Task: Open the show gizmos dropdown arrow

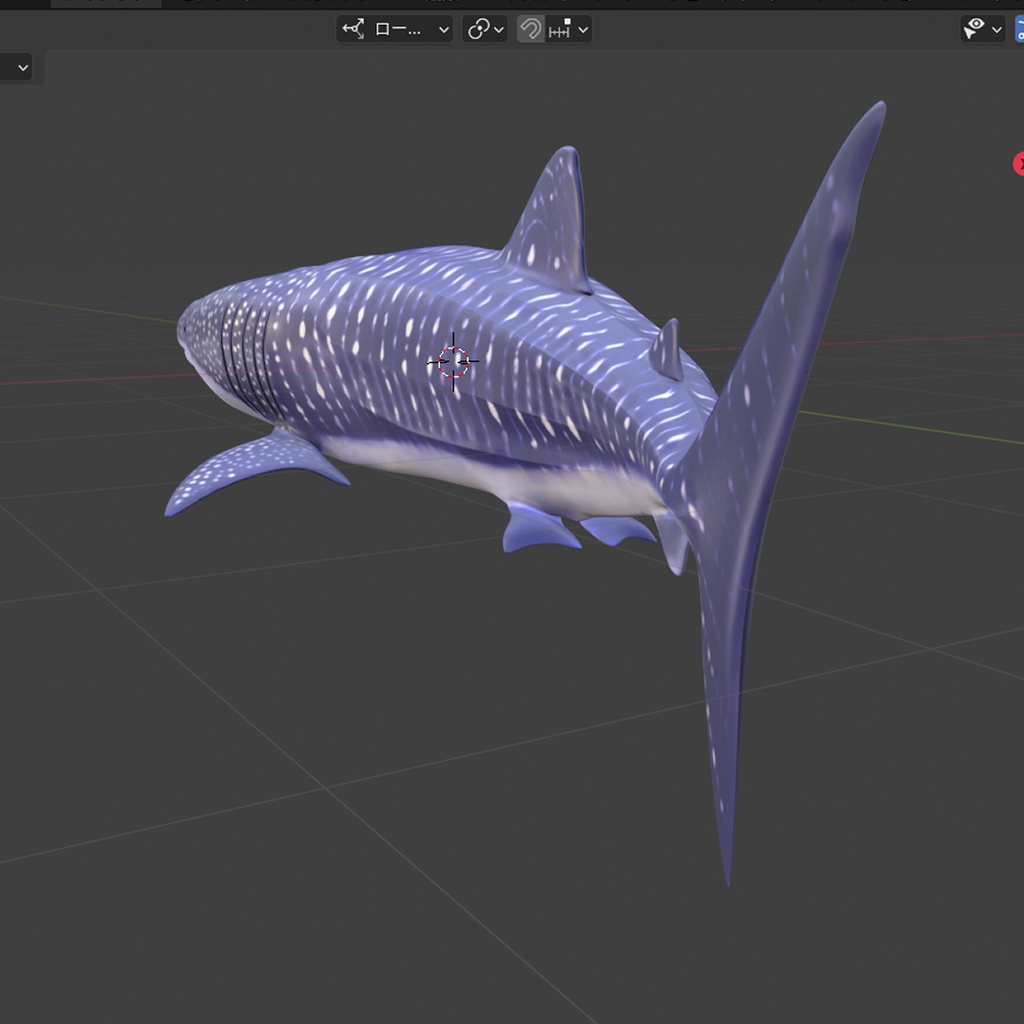Action: pos(997,29)
